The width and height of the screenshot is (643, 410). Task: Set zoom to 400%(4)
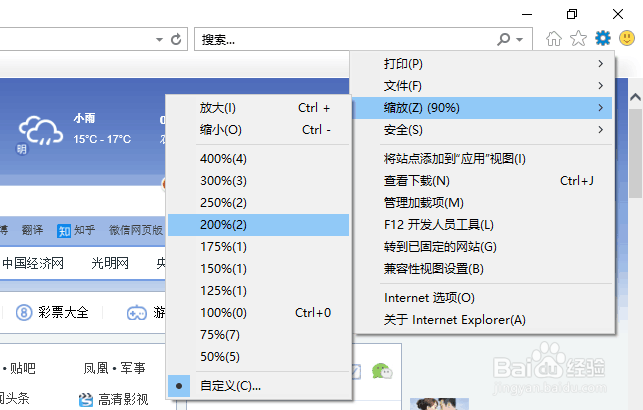[259, 159]
